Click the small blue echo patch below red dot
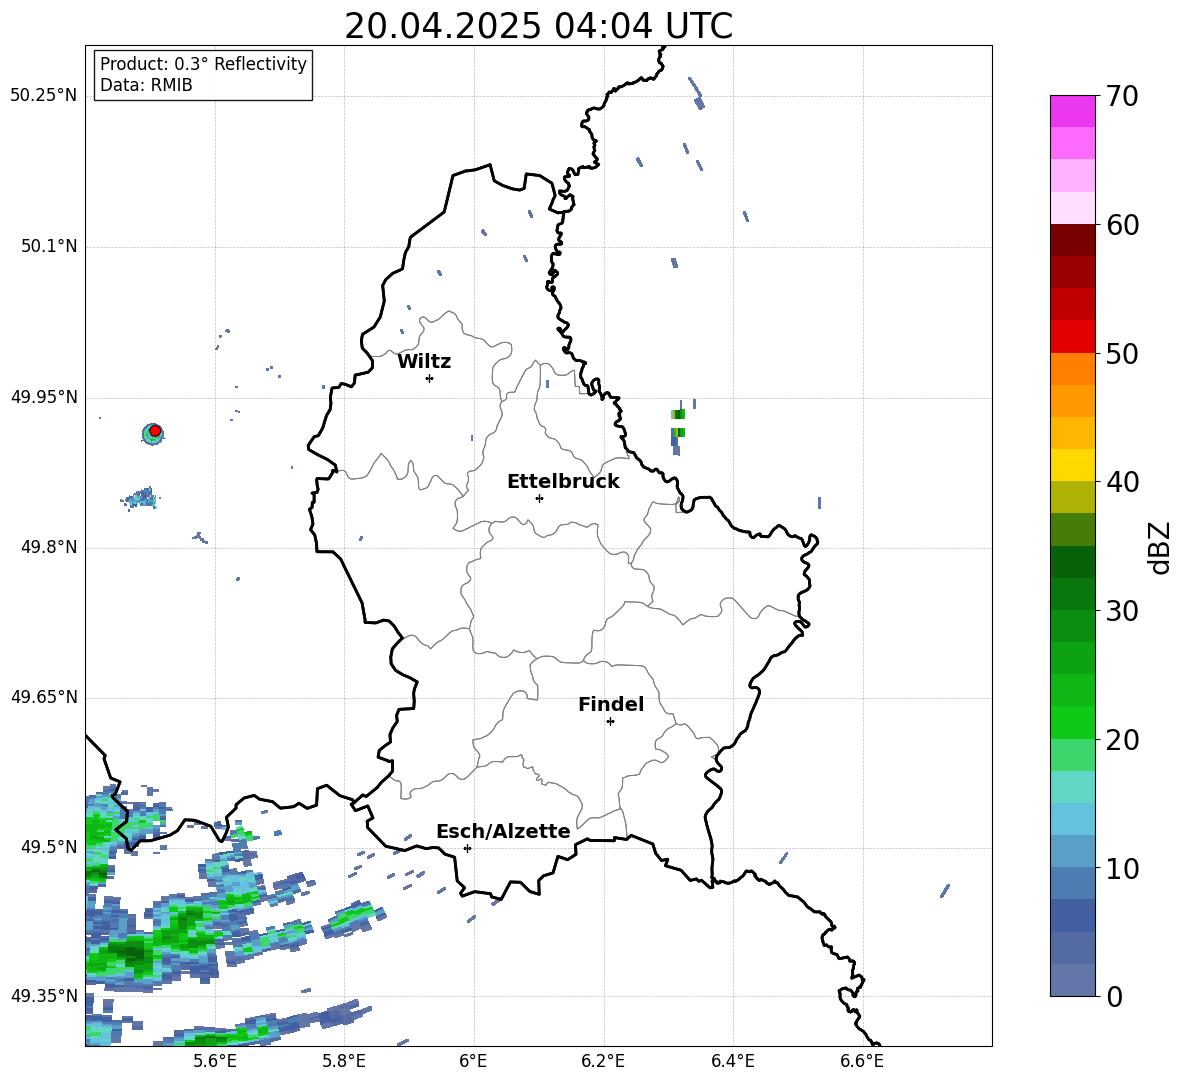Image resolution: width=1184 pixels, height=1081 pixels. click(140, 498)
